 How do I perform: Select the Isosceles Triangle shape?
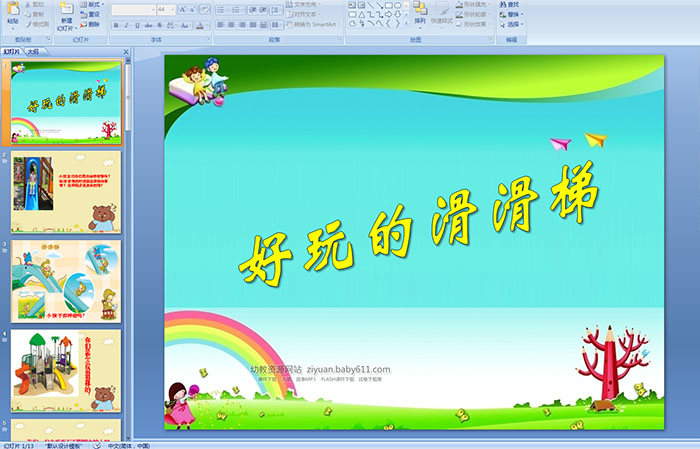362,15
